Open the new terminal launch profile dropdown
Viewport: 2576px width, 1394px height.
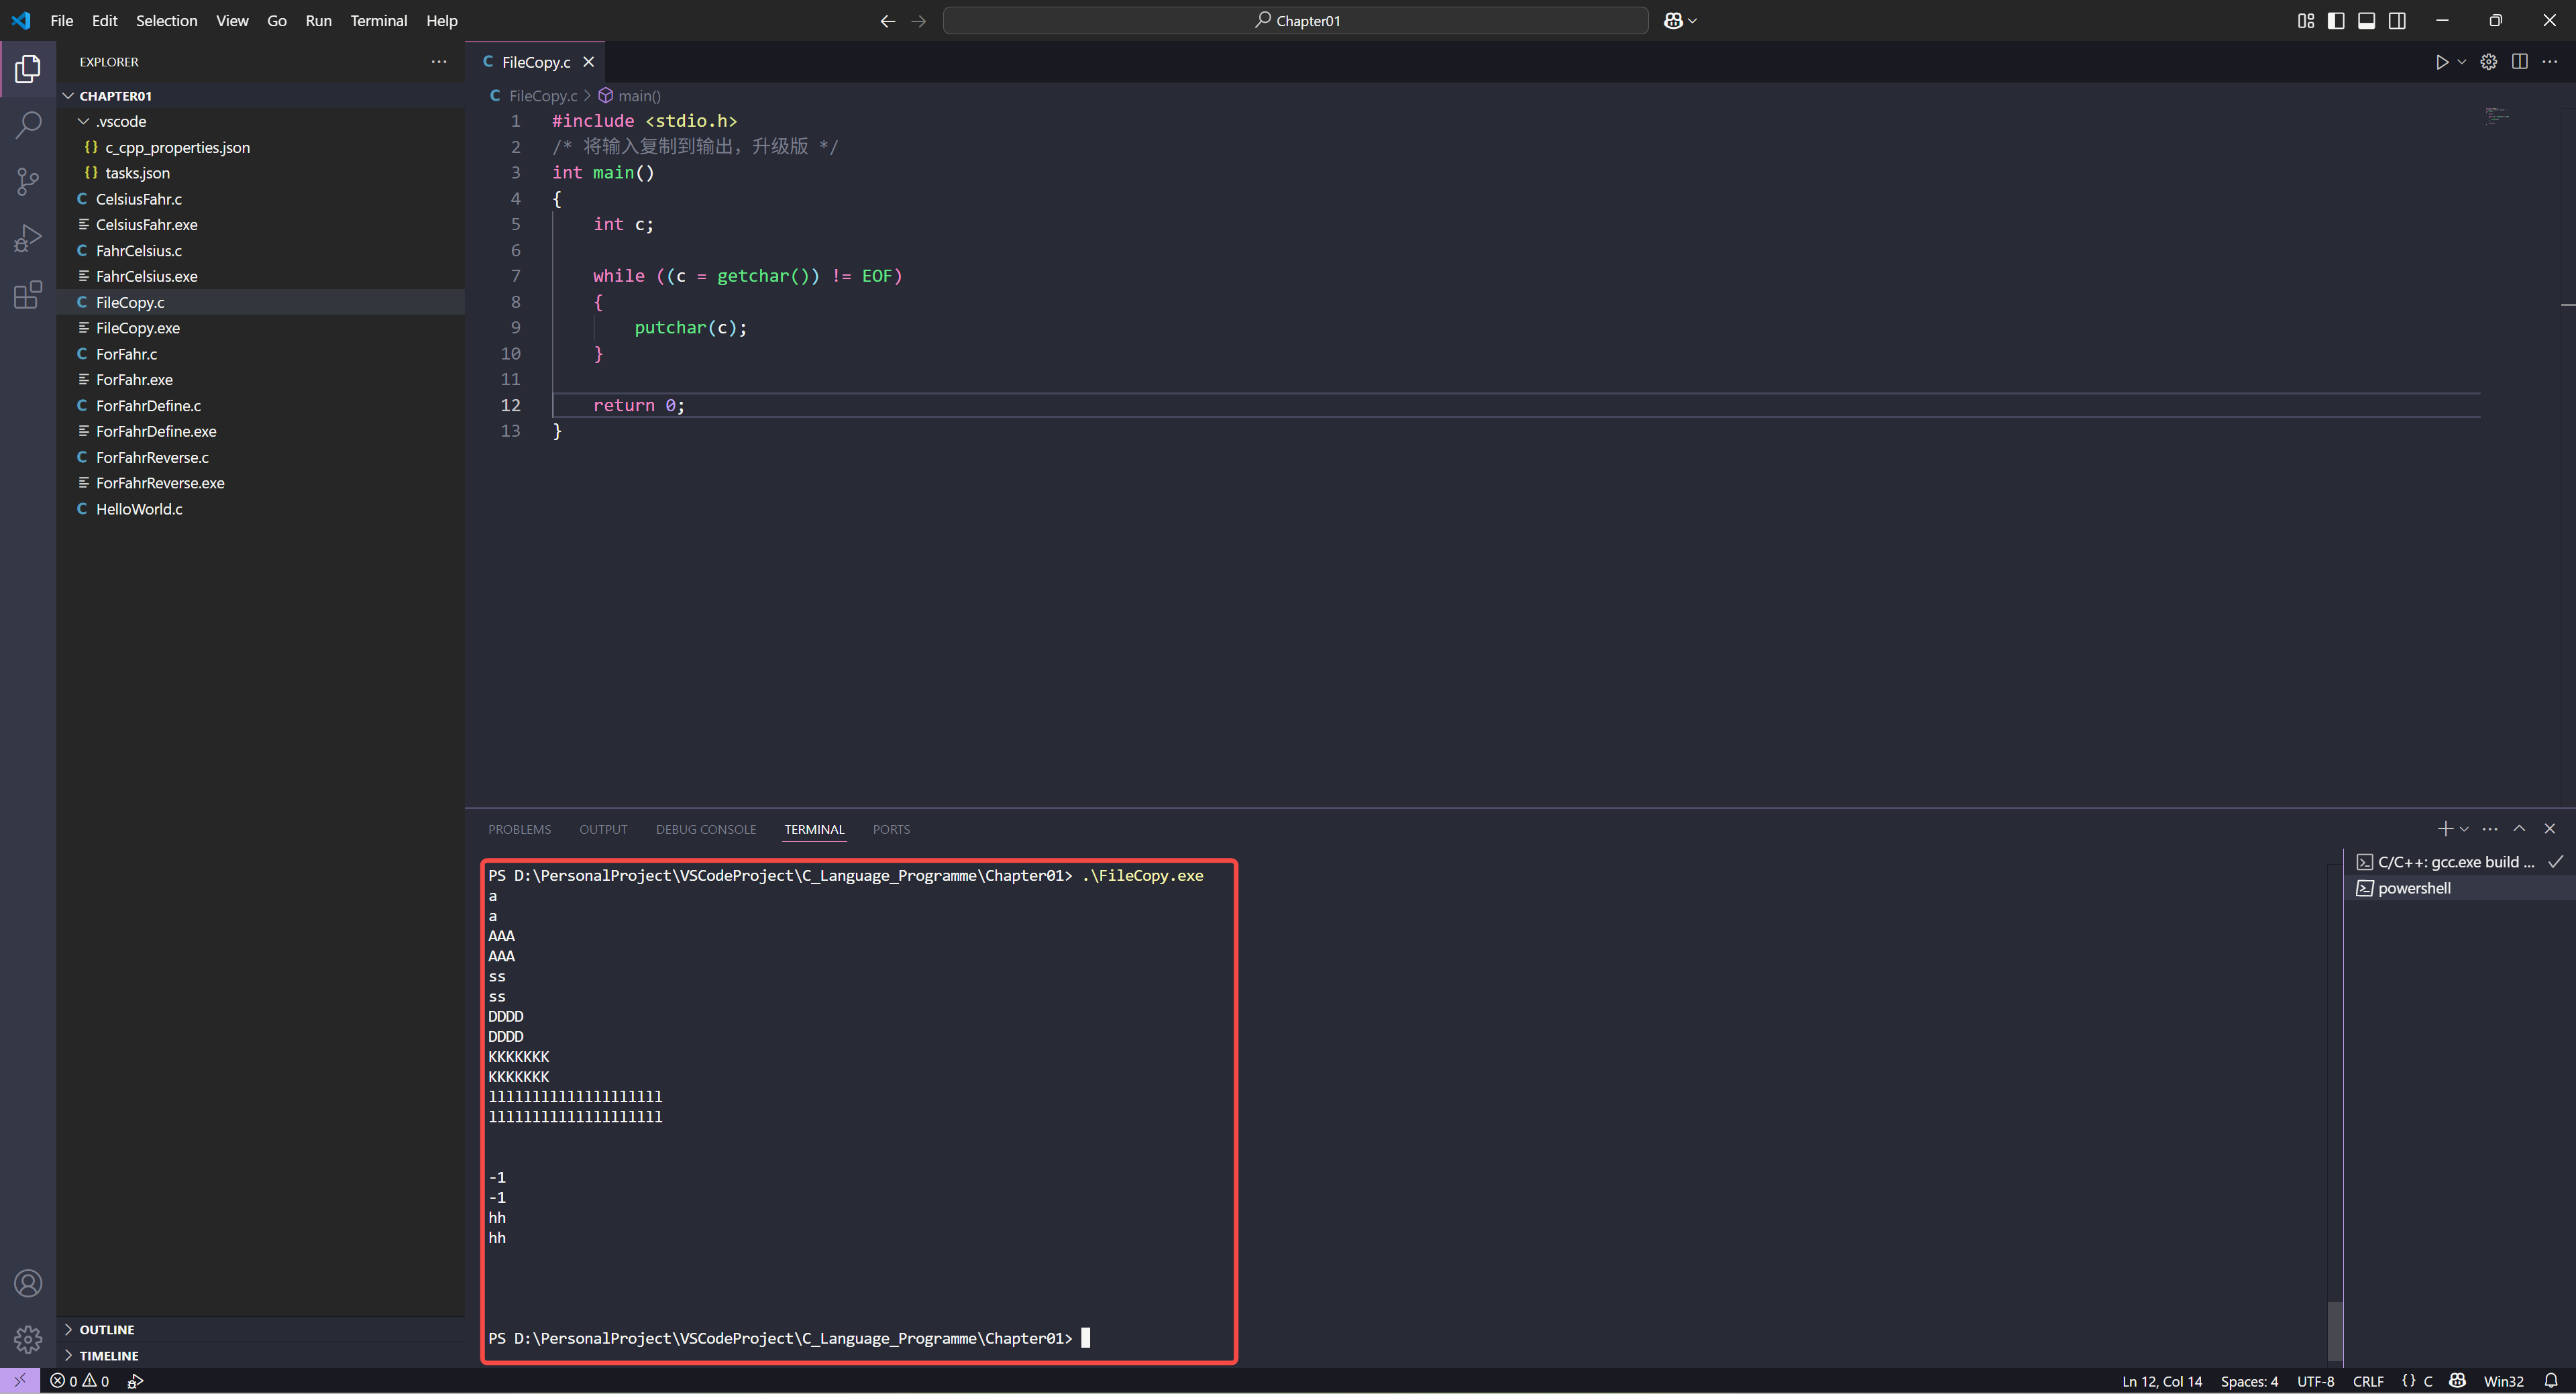point(2464,829)
